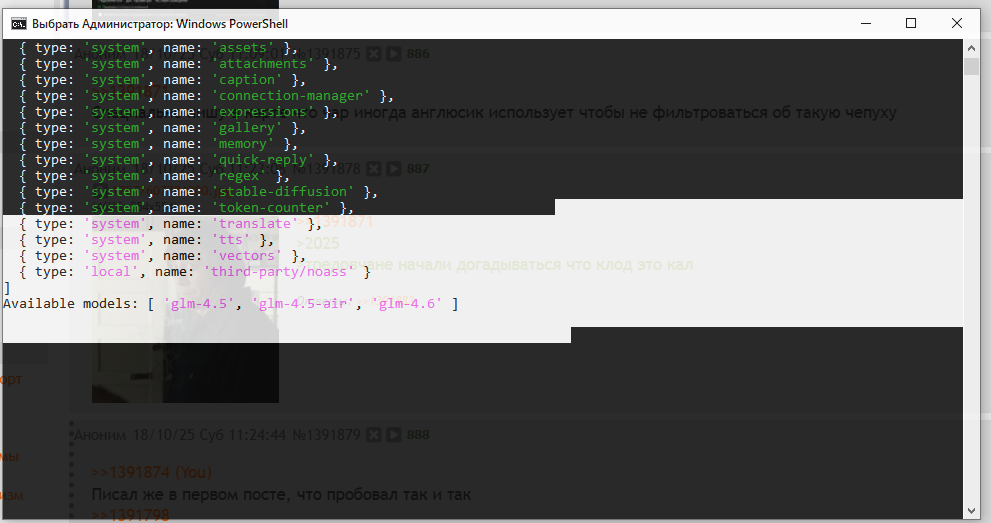Click the 'gallery' extension line

(162, 128)
